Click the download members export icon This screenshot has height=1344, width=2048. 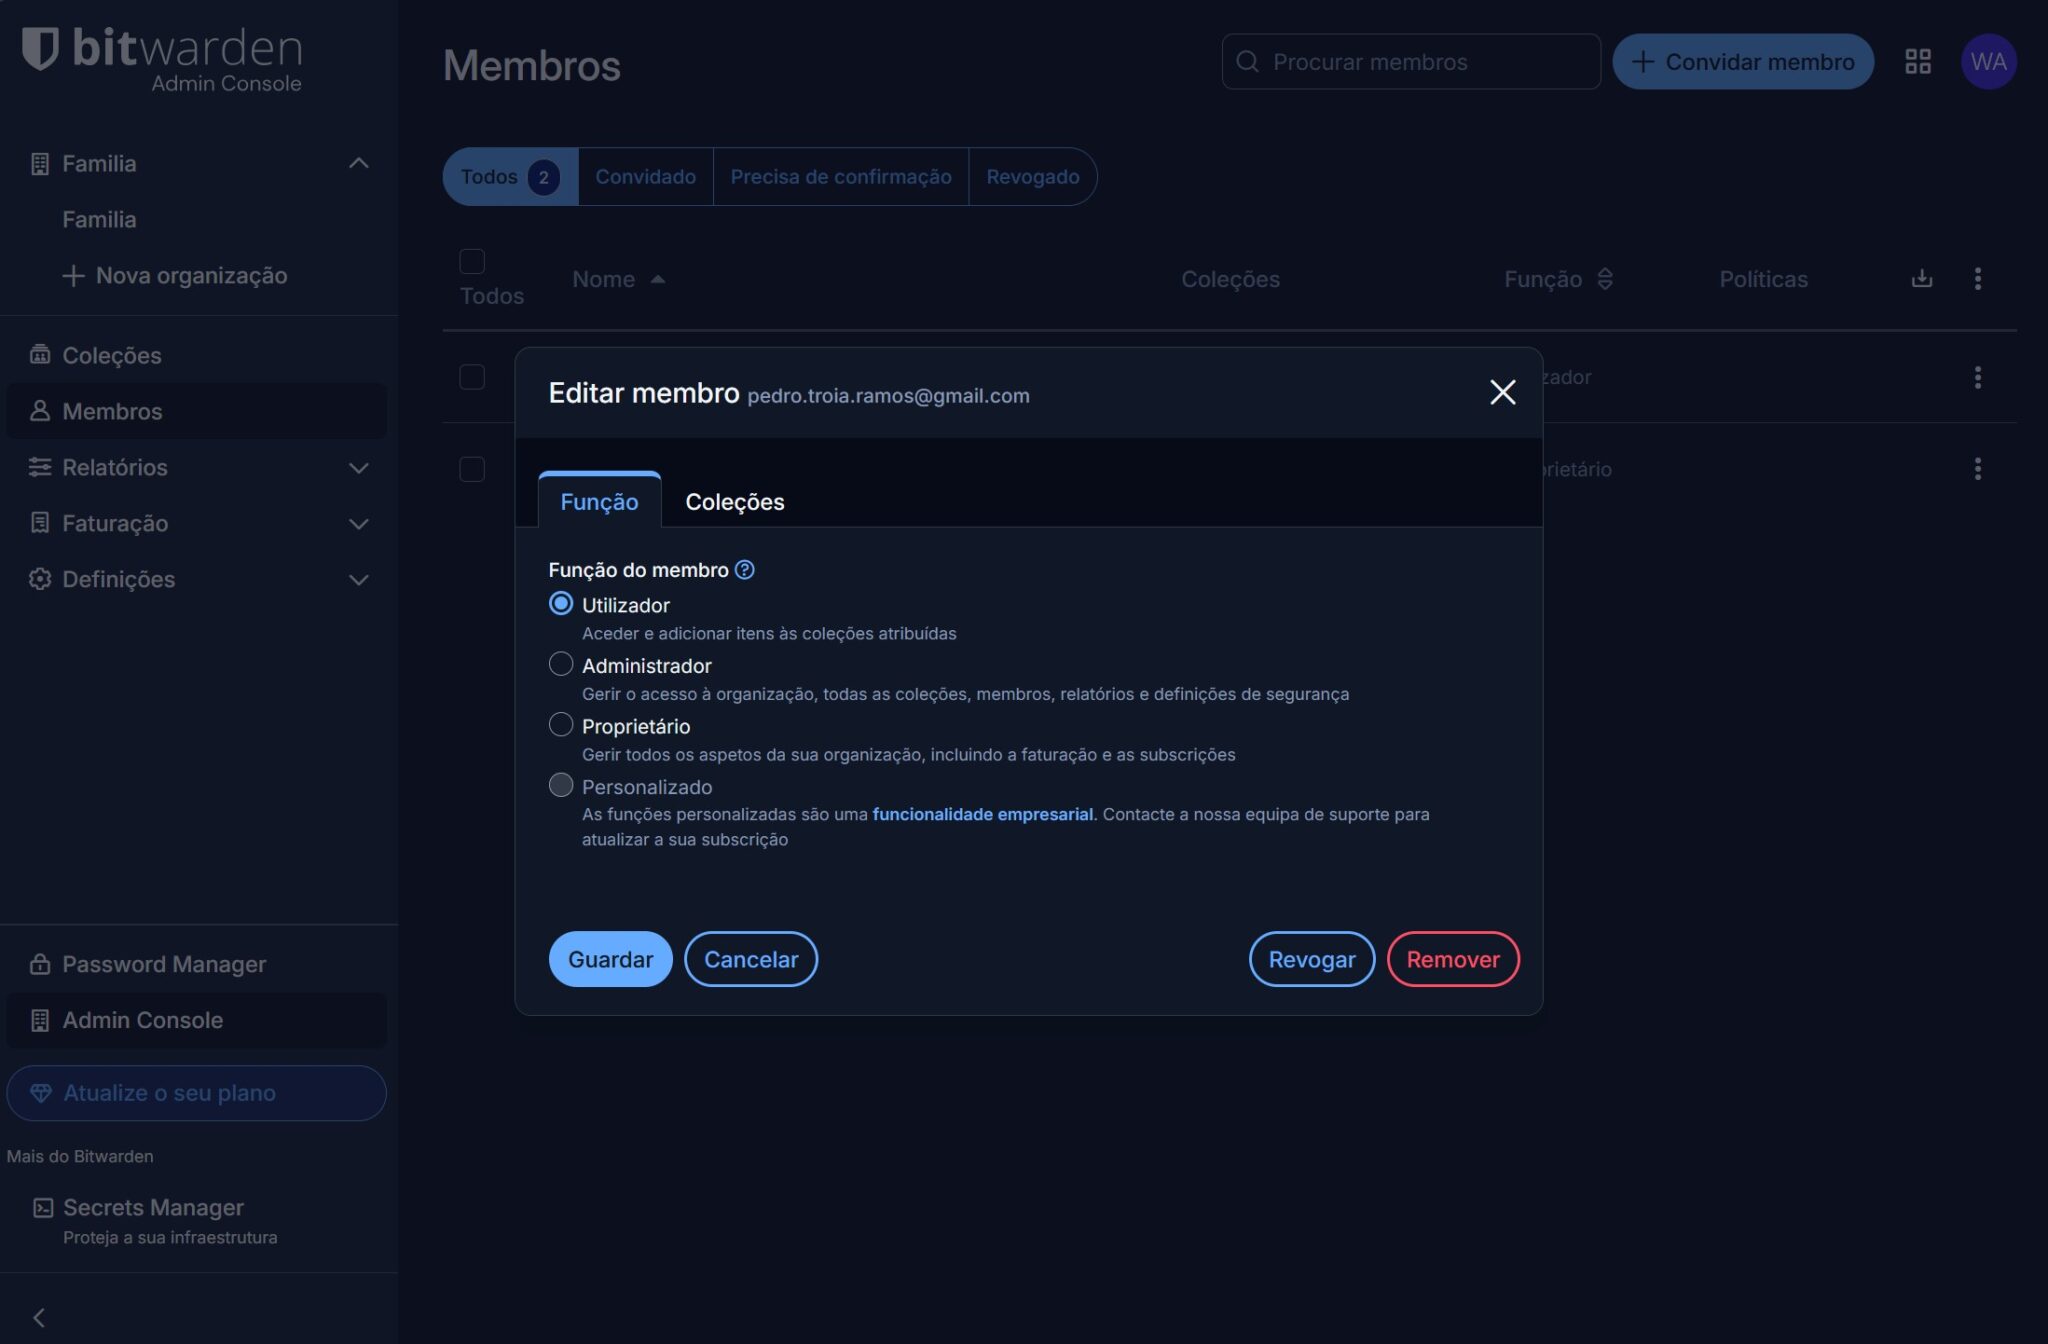click(x=1921, y=279)
